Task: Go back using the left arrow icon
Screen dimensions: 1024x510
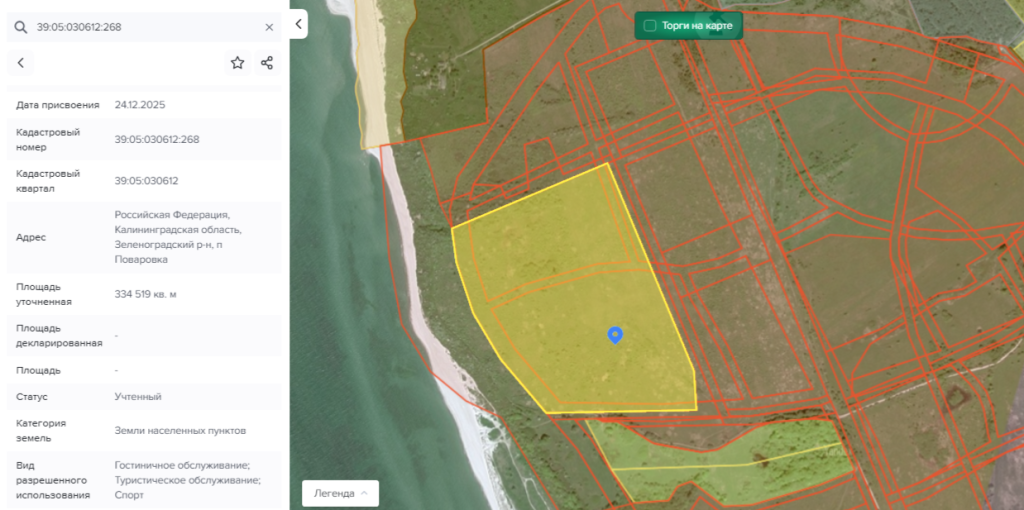Action: pos(21,63)
